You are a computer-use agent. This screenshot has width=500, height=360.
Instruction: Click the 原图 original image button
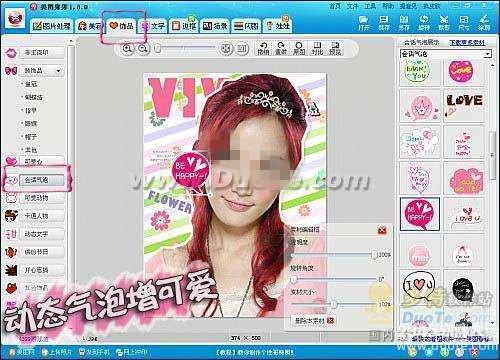coord(299,48)
